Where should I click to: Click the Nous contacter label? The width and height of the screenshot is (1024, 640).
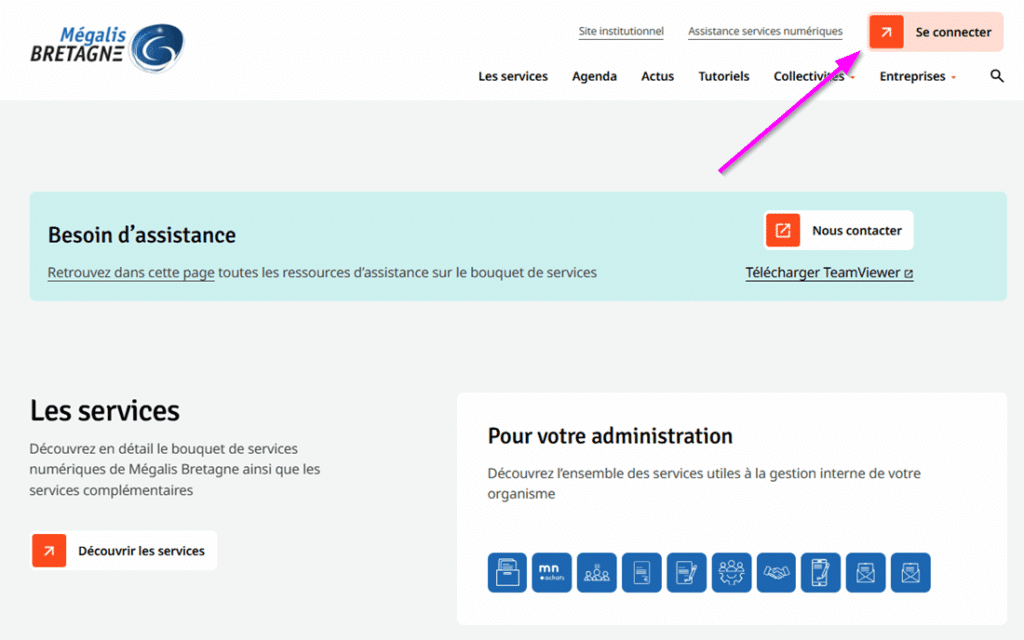[x=857, y=231]
